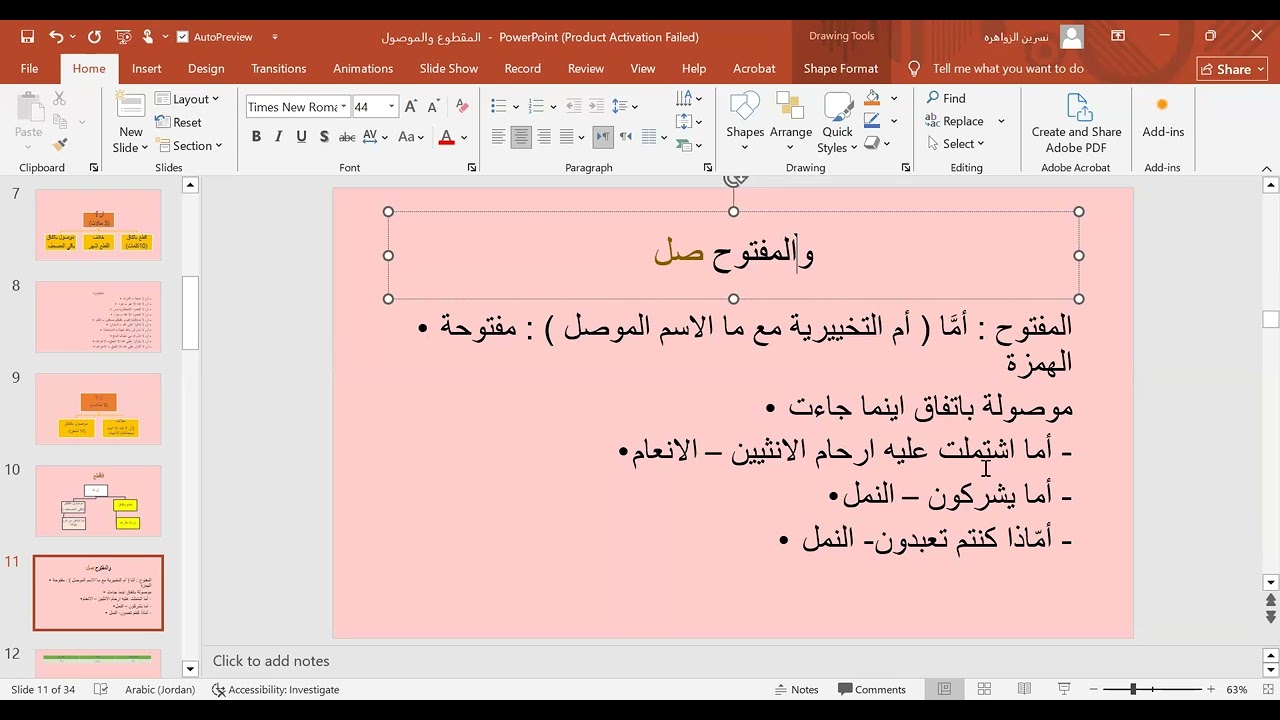
Task: Toggle bold formatting
Action: [x=256, y=137]
